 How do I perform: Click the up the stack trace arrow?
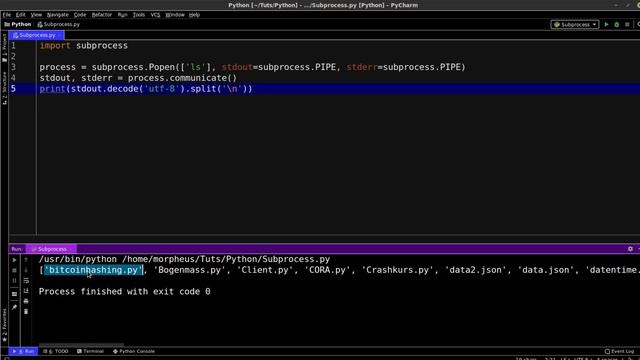(26, 260)
